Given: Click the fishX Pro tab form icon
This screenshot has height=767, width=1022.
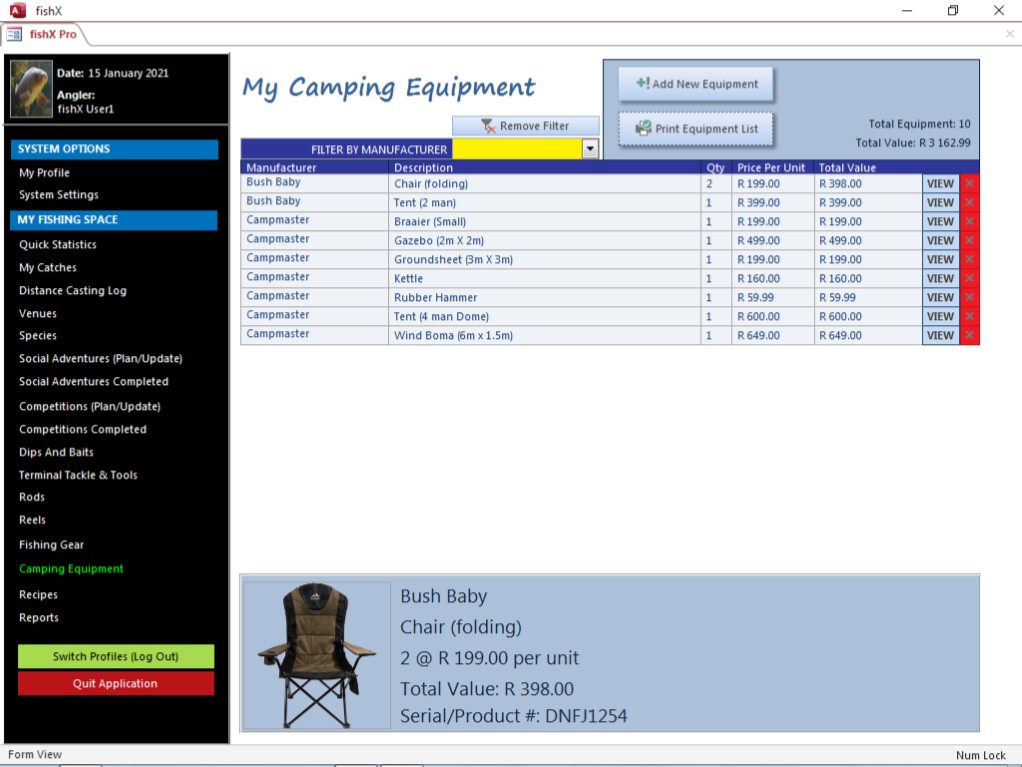Looking at the screenshot, I should (x=15, y=34).
